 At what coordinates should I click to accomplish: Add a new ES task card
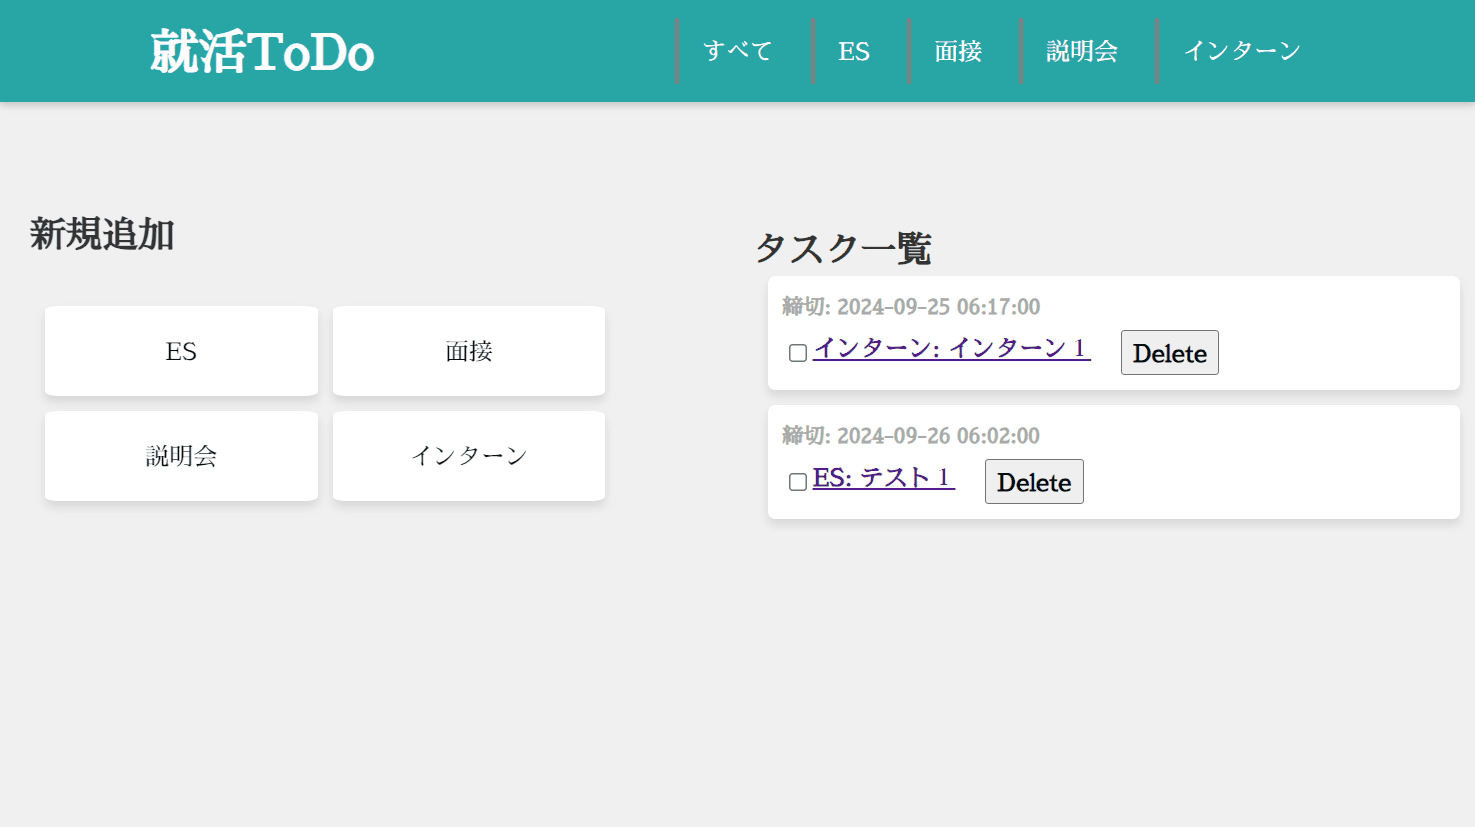click(x=181, y=351)
